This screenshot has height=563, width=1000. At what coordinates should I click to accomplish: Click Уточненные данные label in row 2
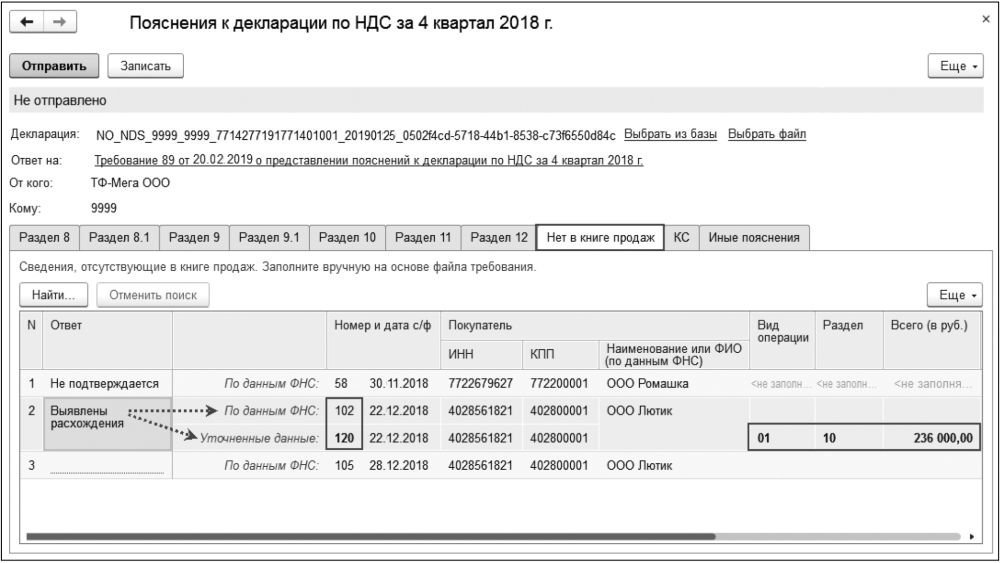(x=259, y=438)
